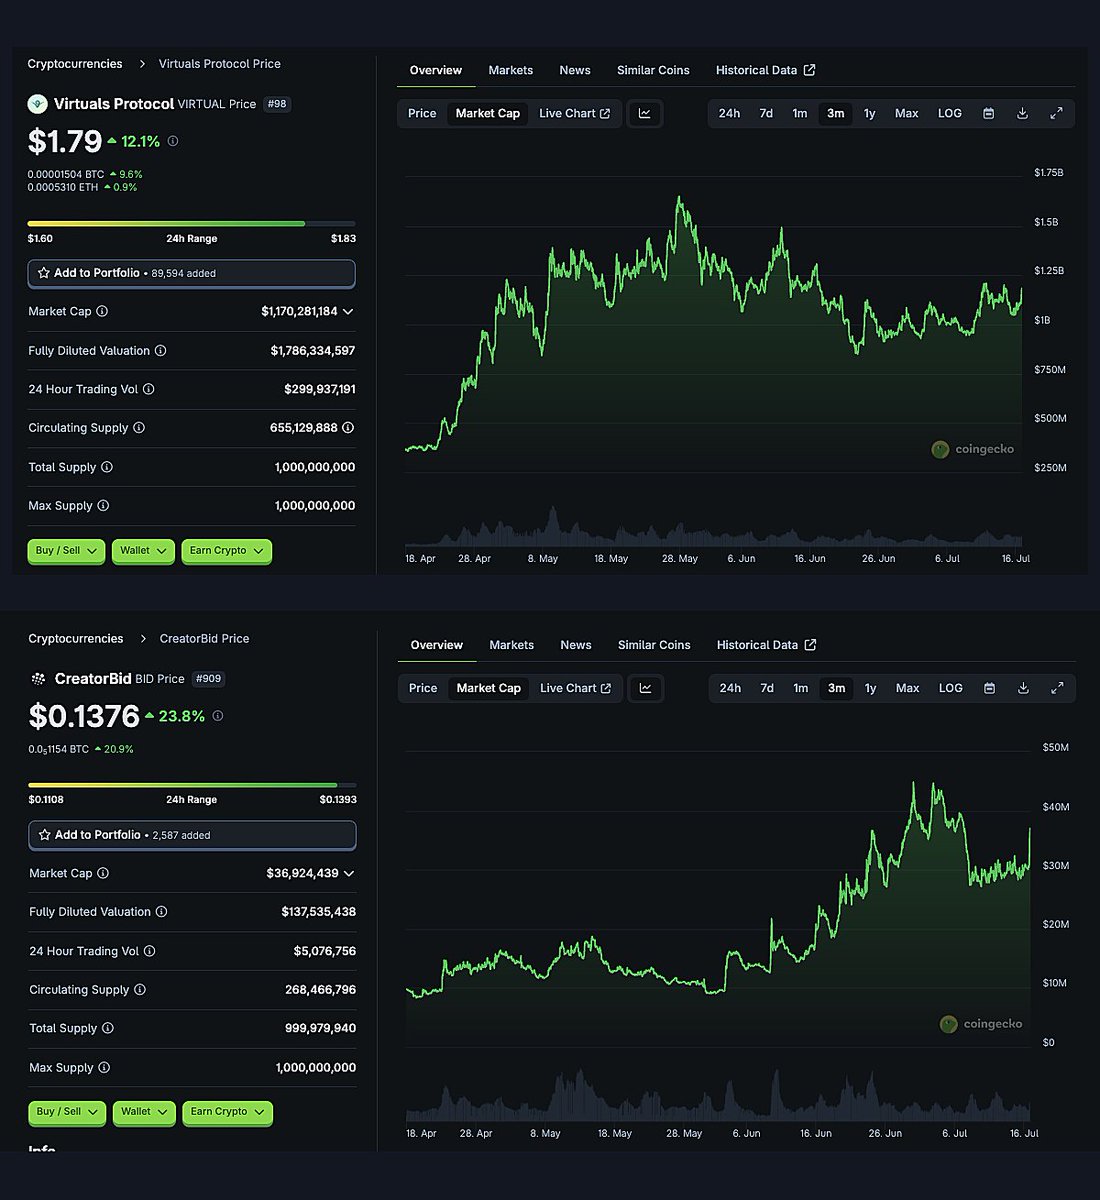The width and height of the screenshot is (1100, 1200).
Task: Switch Virtuals chart to Price view
Action: [422, 113]
